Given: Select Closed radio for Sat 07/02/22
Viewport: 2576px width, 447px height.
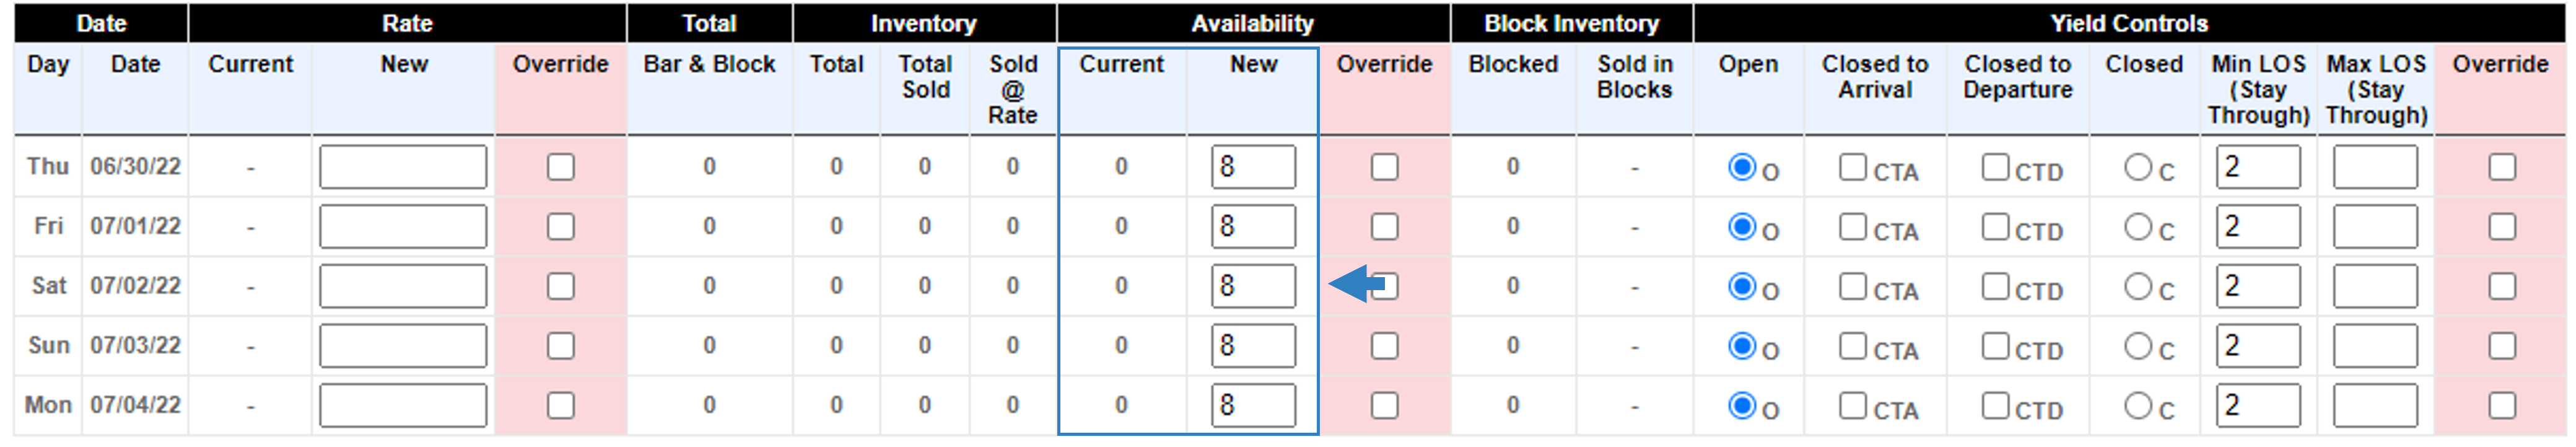Looking at the screenshot, I should pos(2138,287).
